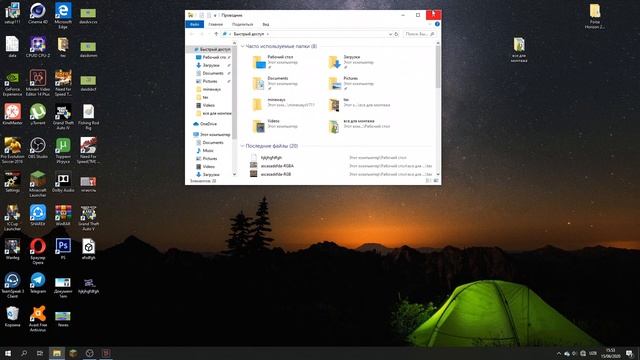This screenshot has width=640, height=360.
Task: Select the OBS Studio desktop icon
Action: [38, 148]
